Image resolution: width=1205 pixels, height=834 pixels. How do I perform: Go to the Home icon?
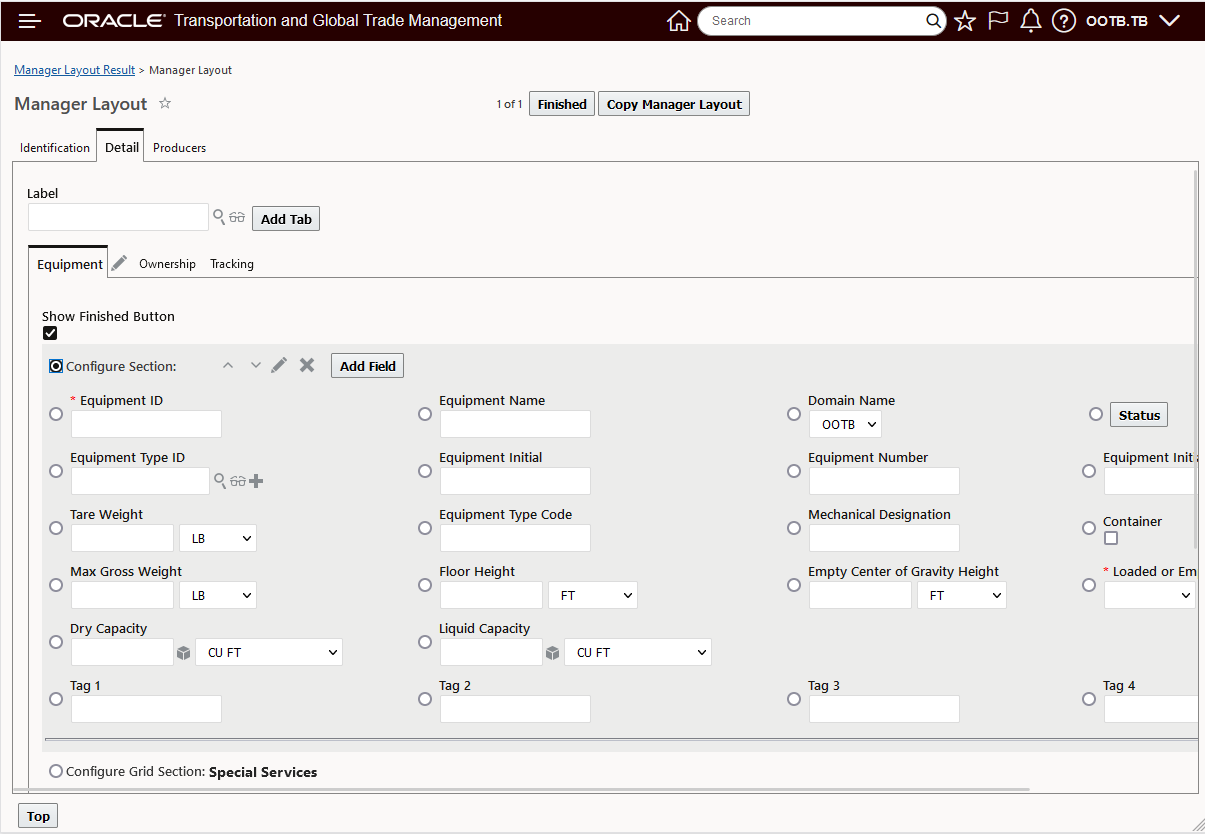679,21
